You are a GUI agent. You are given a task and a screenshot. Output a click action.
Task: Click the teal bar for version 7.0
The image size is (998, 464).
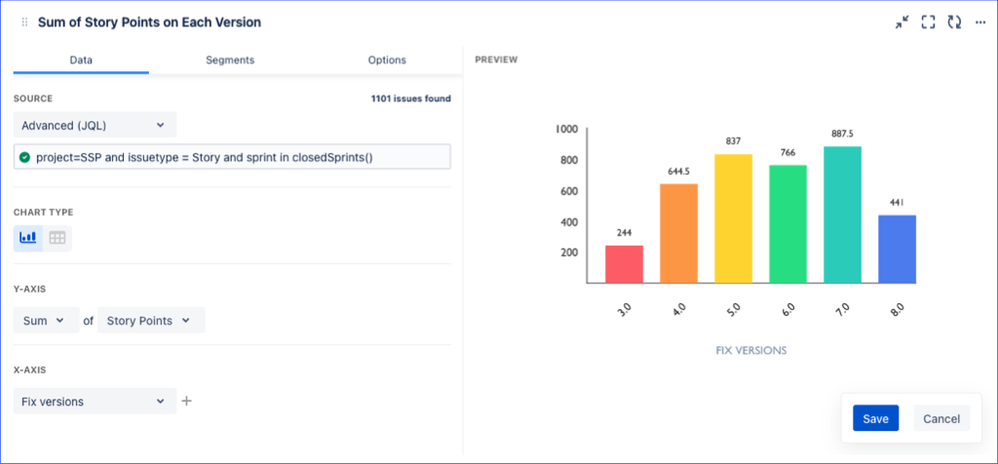pyautogui.click(x=843, y=214)
